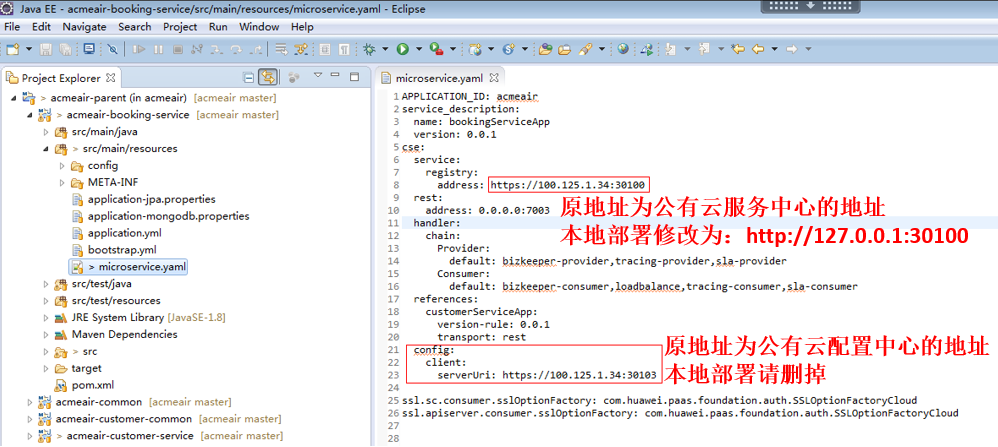Open the Navigate menu
Viewport: 998px width, 447px height.
click(x=84, y=27)
